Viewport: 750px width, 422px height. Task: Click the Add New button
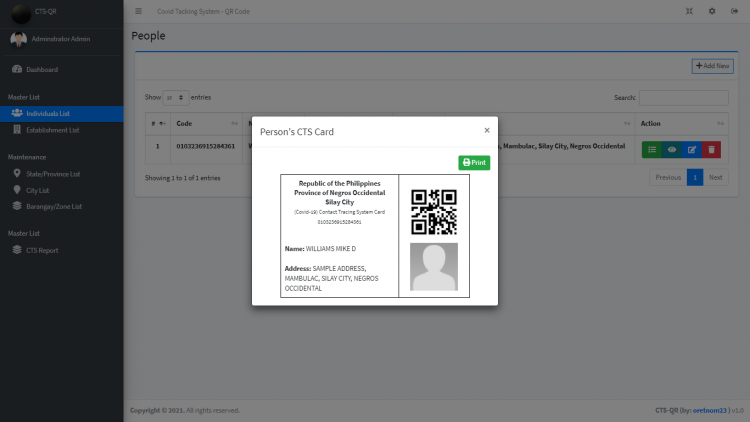pyautogui.click(x=712, y=66)
